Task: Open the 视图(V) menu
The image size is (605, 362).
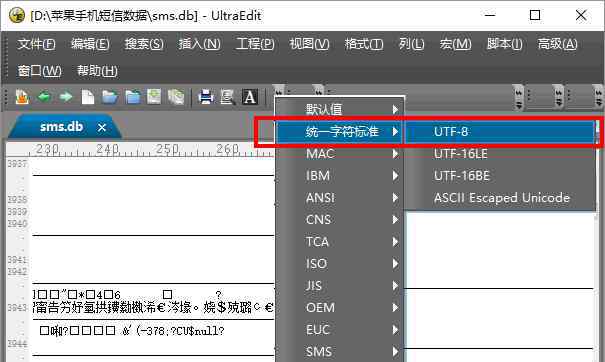Action: (x=309, y=44)
